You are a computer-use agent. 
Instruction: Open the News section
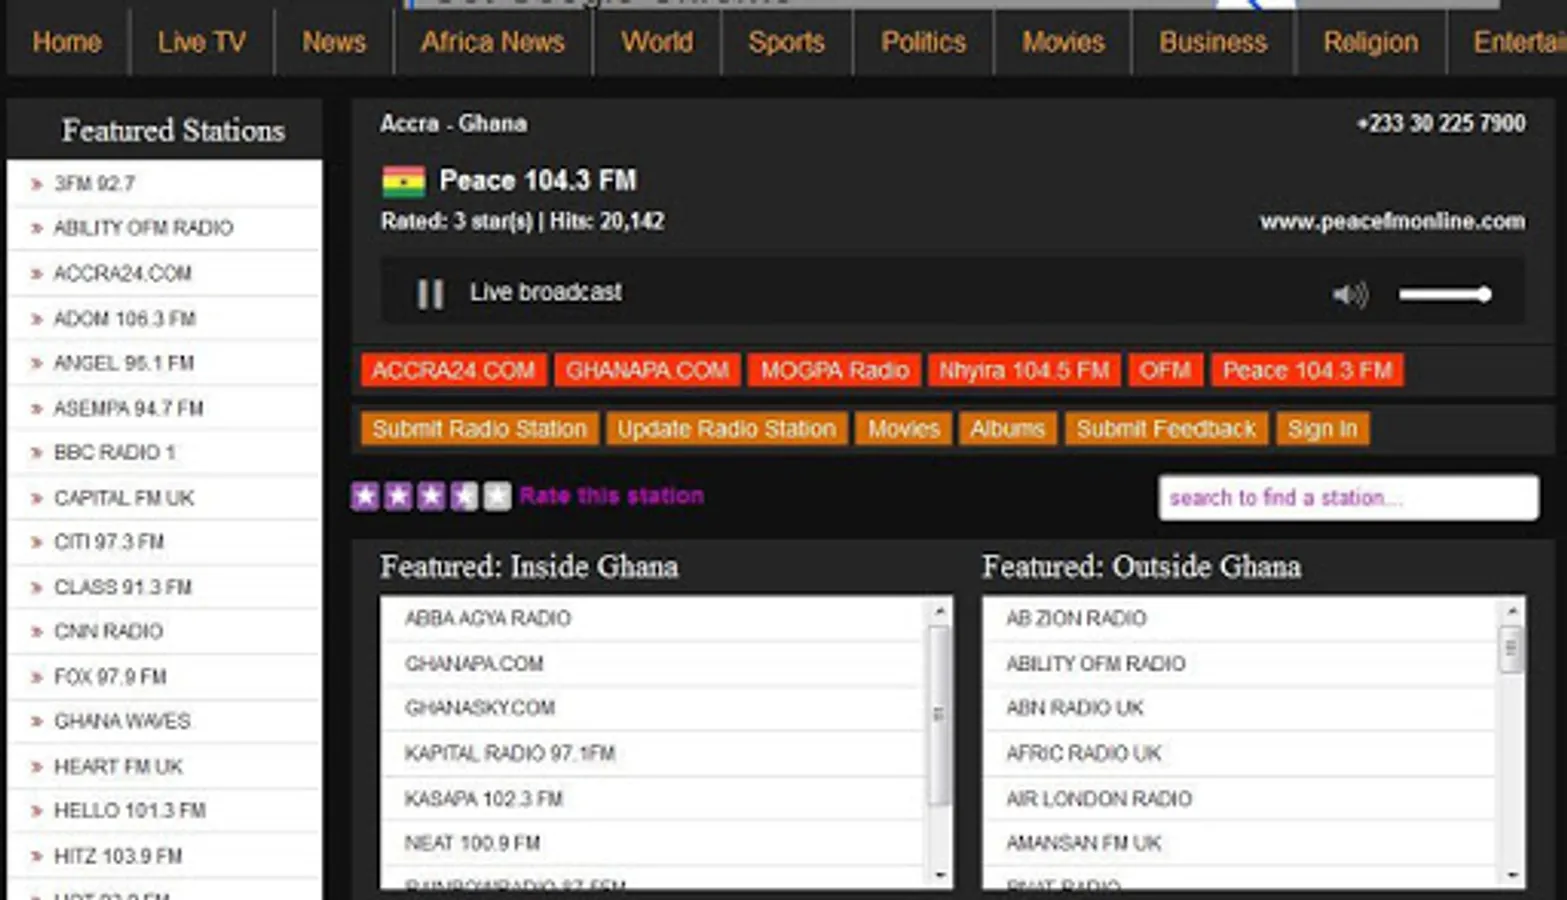334,42
